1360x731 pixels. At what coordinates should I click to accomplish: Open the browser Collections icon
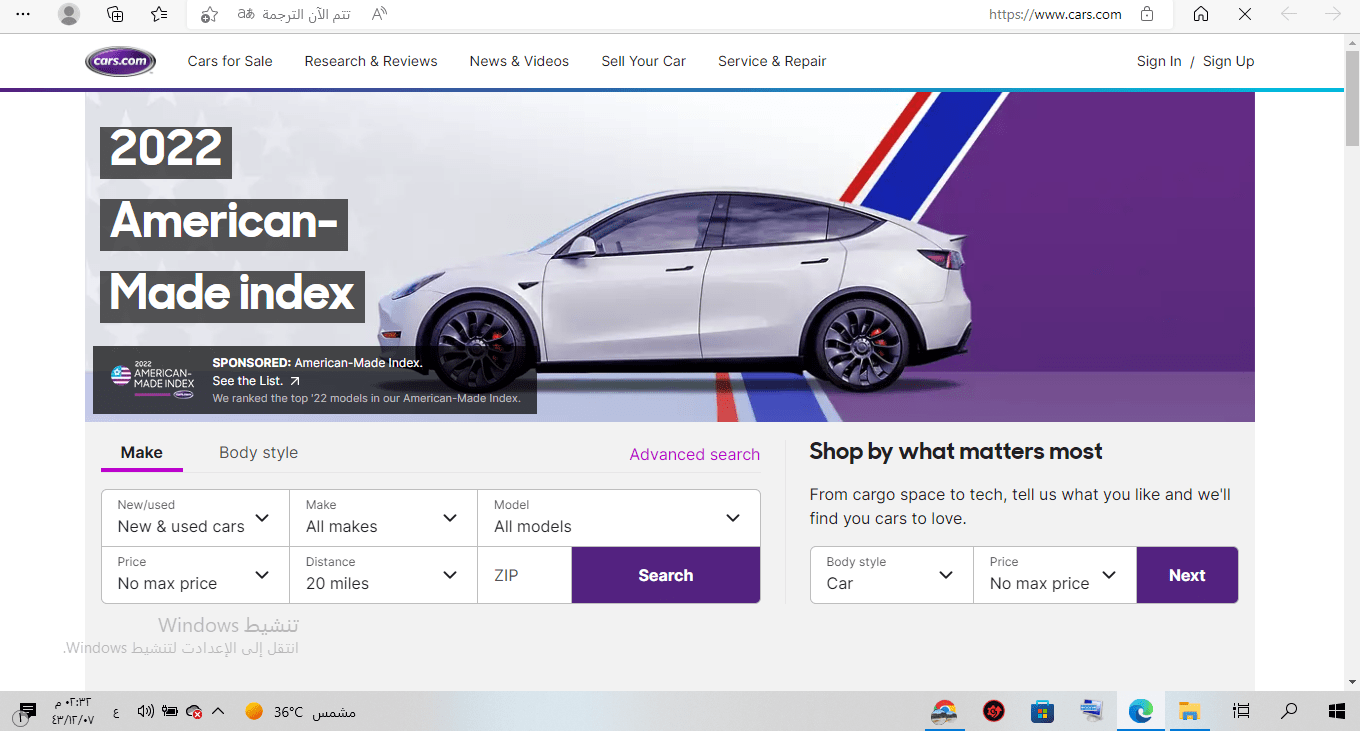point(115,14)
